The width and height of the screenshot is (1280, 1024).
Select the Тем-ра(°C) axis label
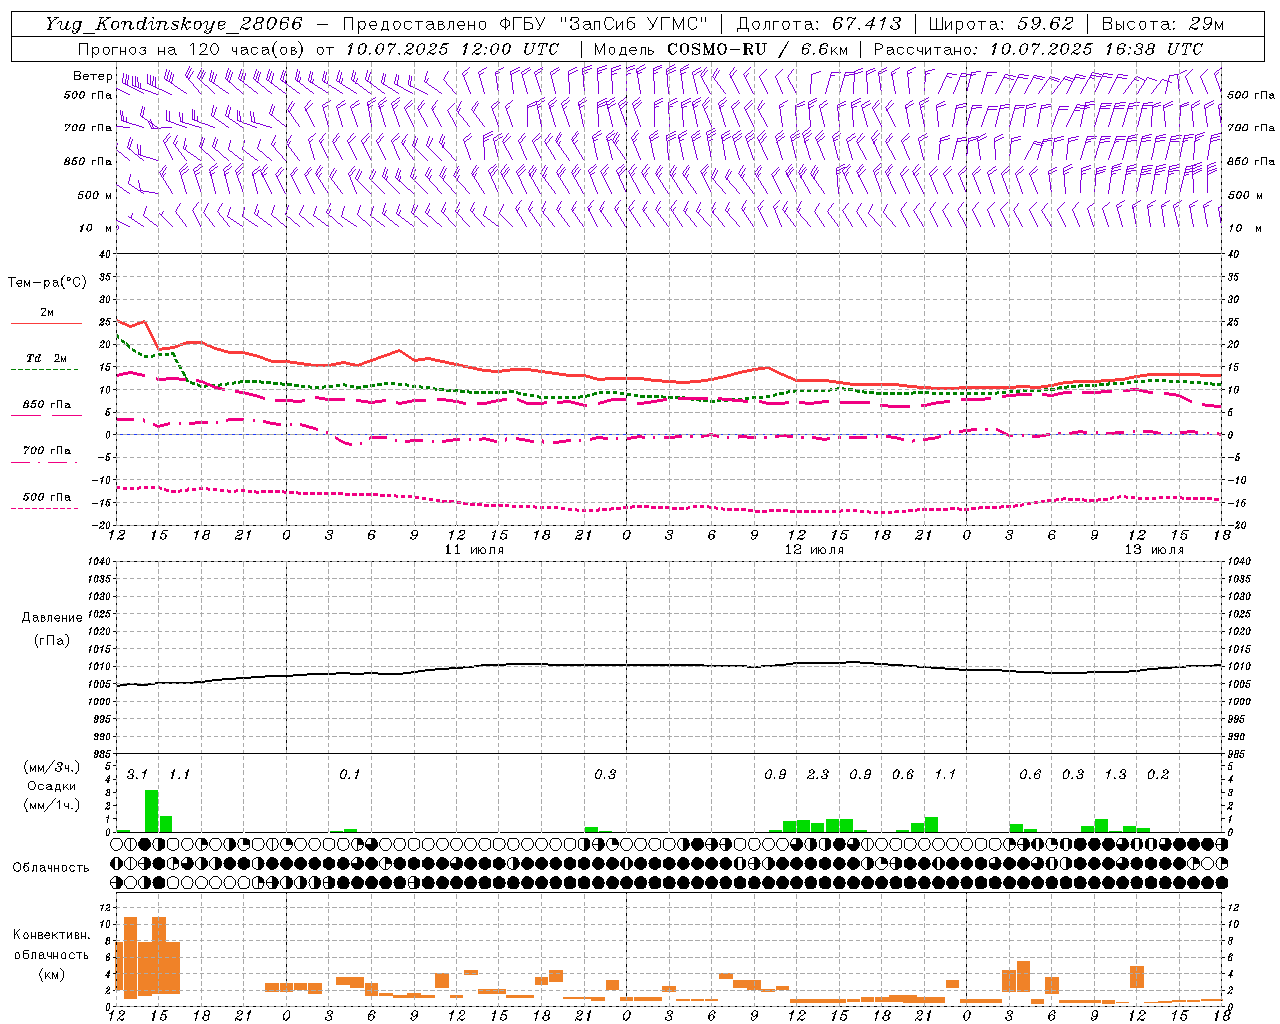click(47, 283)
